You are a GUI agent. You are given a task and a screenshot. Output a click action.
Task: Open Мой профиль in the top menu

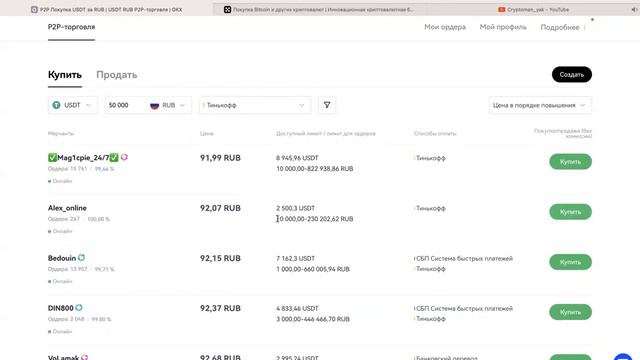click(x=503, y=27)
